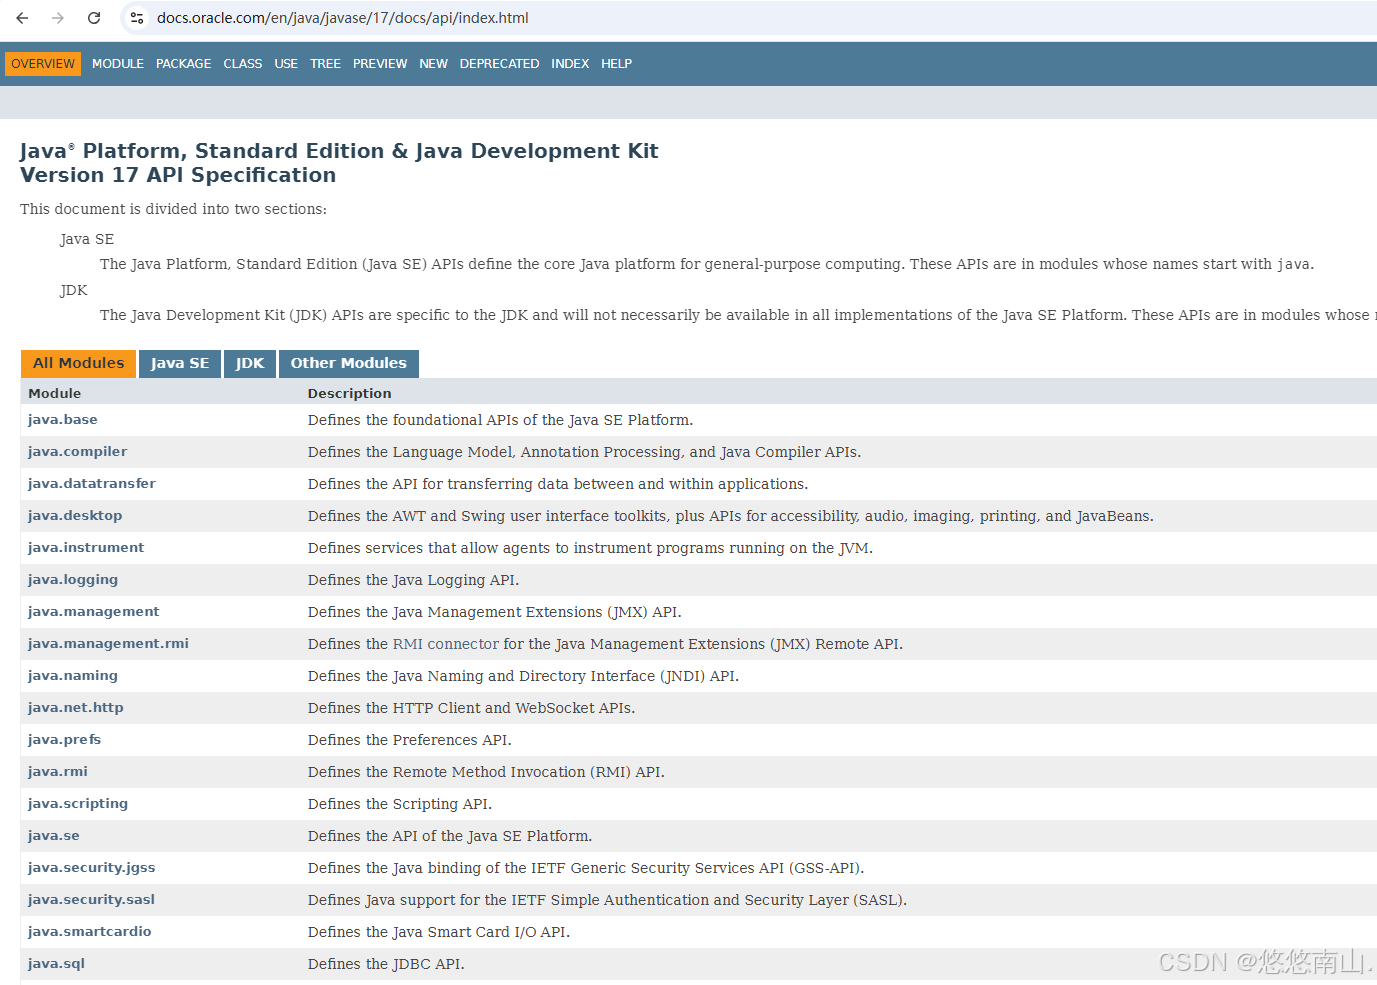The height and width of the screenshot is (985, 1377).
Task: Open the java.smartcardio module link
Action: pos(89,931)
